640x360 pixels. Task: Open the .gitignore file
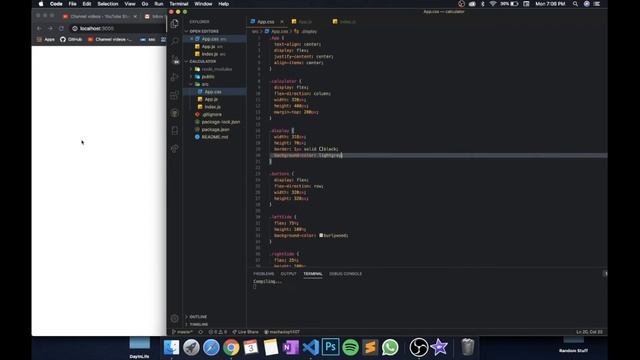point(211,115)
